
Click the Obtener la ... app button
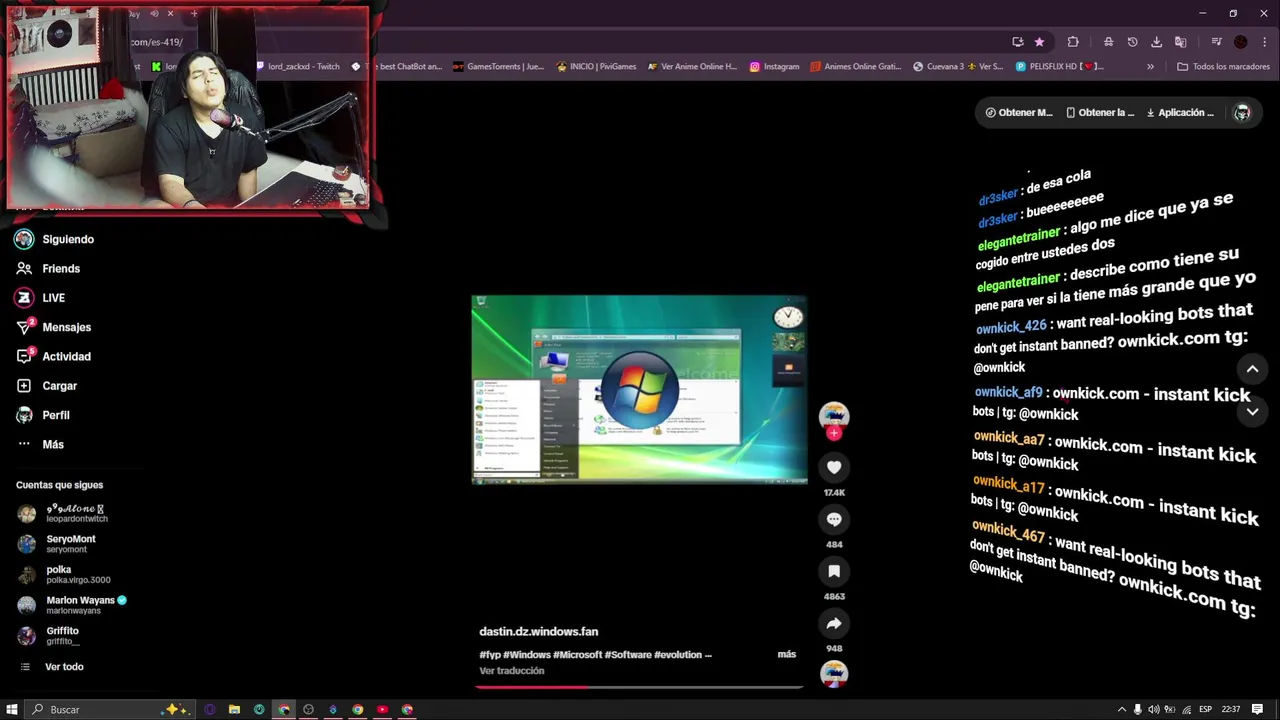[1100, 113]
